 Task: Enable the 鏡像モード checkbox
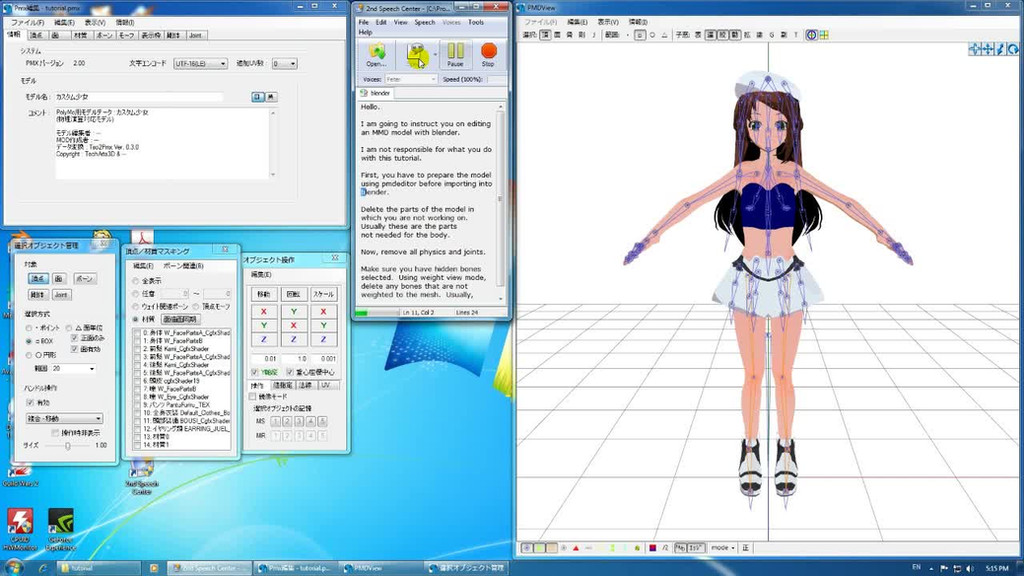(253, 396)
